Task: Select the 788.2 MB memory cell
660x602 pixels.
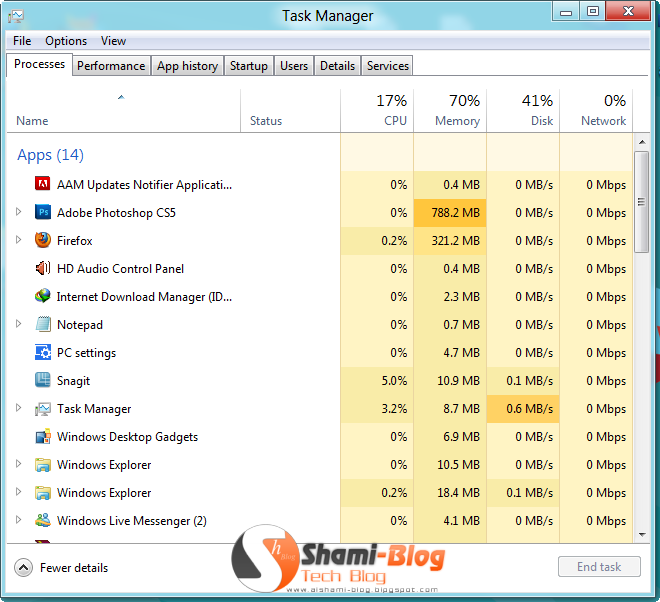Action: pos(450,213)
